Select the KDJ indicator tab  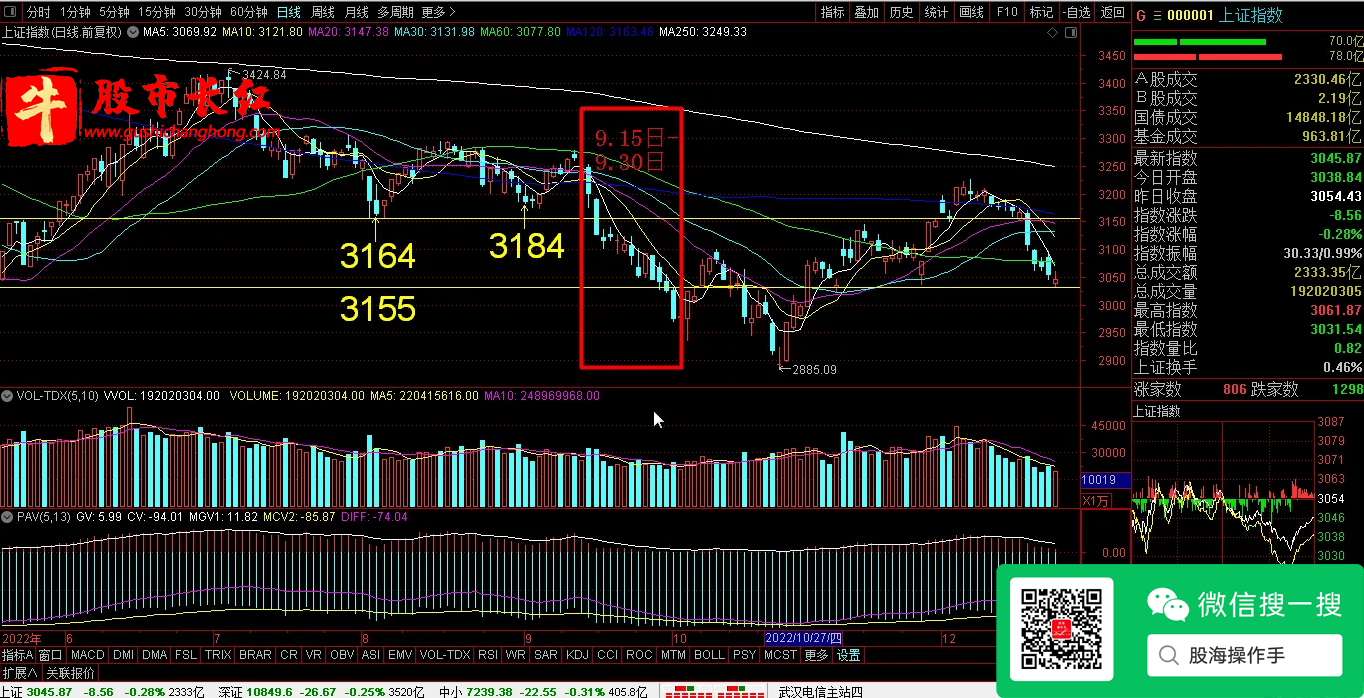(577, 655)
